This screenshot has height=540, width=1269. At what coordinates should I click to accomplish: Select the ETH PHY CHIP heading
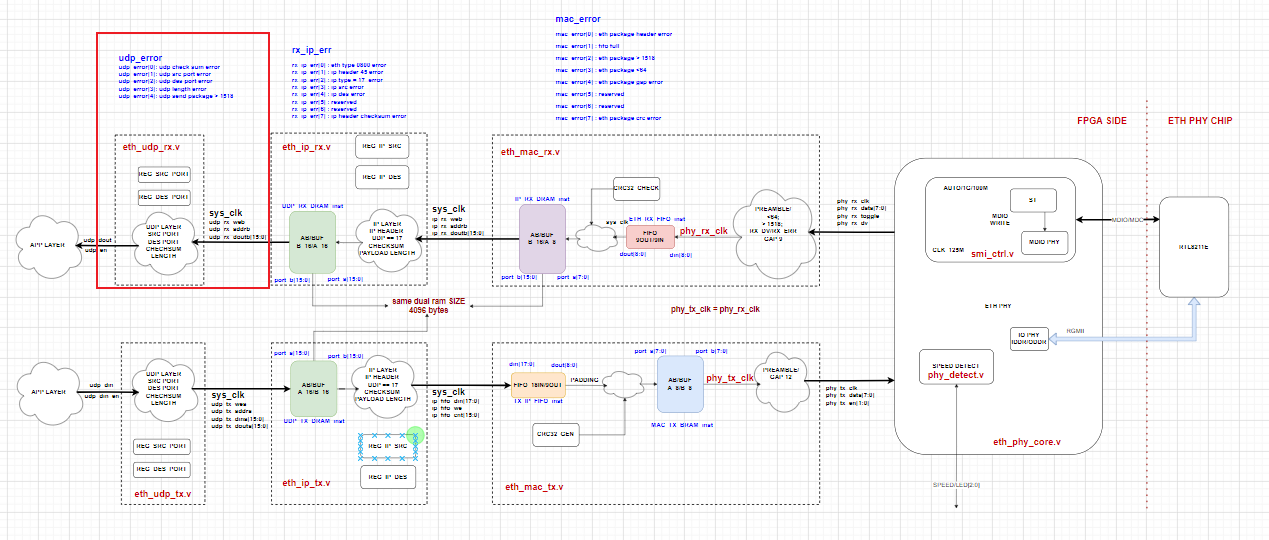(x=1200, y=120)
